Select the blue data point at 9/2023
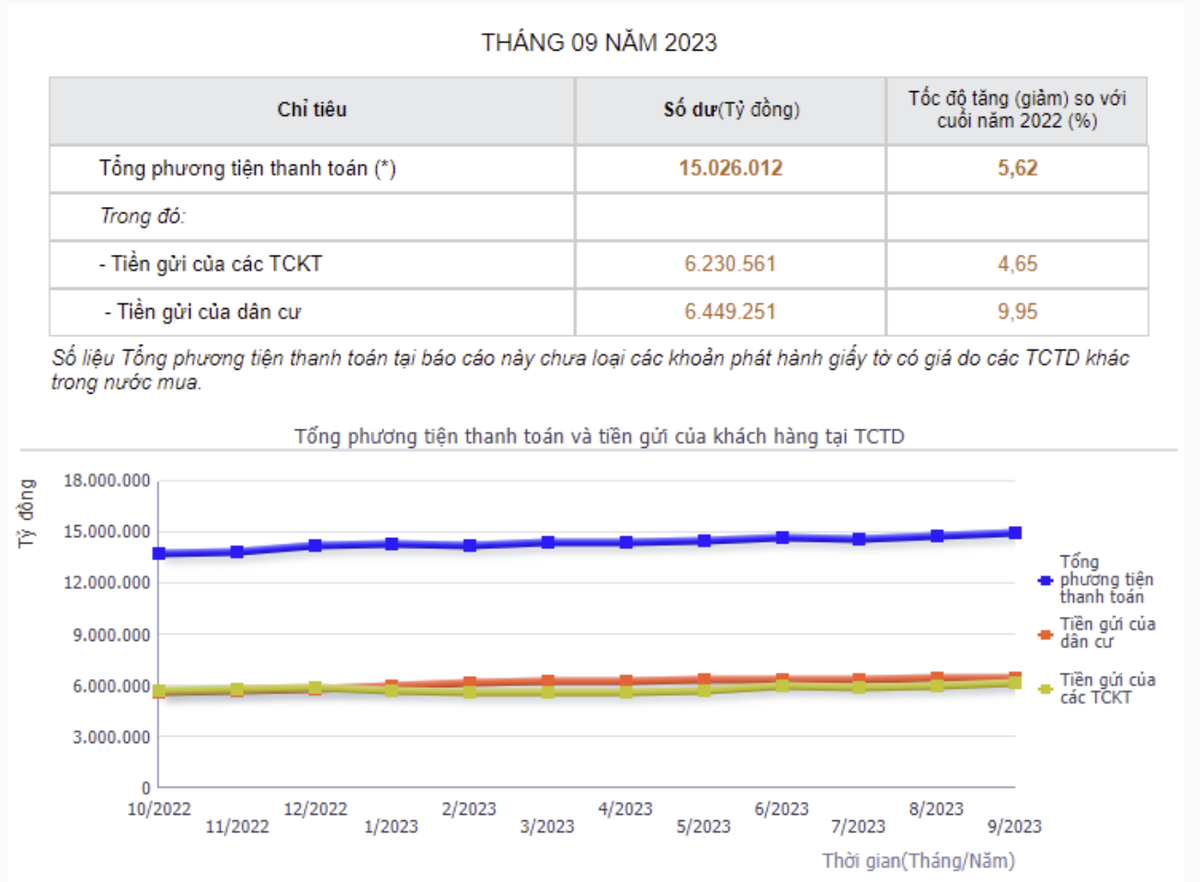 (1015, 533)
